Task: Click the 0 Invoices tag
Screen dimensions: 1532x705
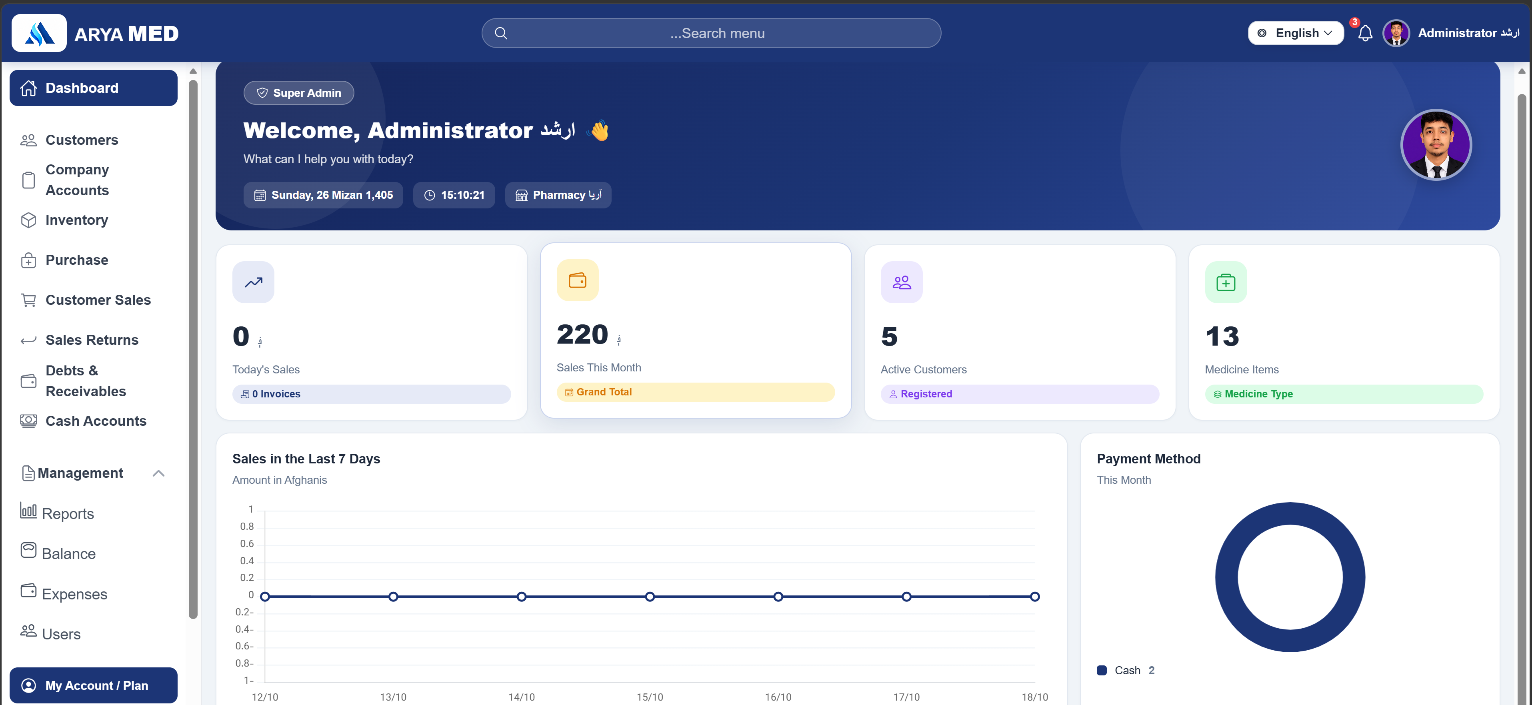Action: (372, 394)
